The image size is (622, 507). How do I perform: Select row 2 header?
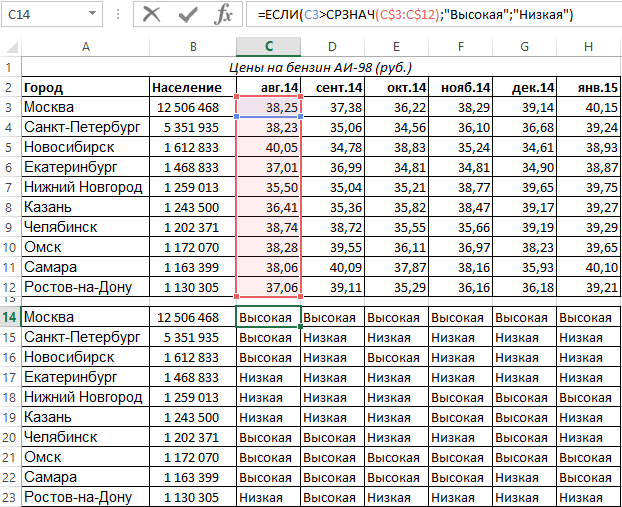tap(11, 87)
